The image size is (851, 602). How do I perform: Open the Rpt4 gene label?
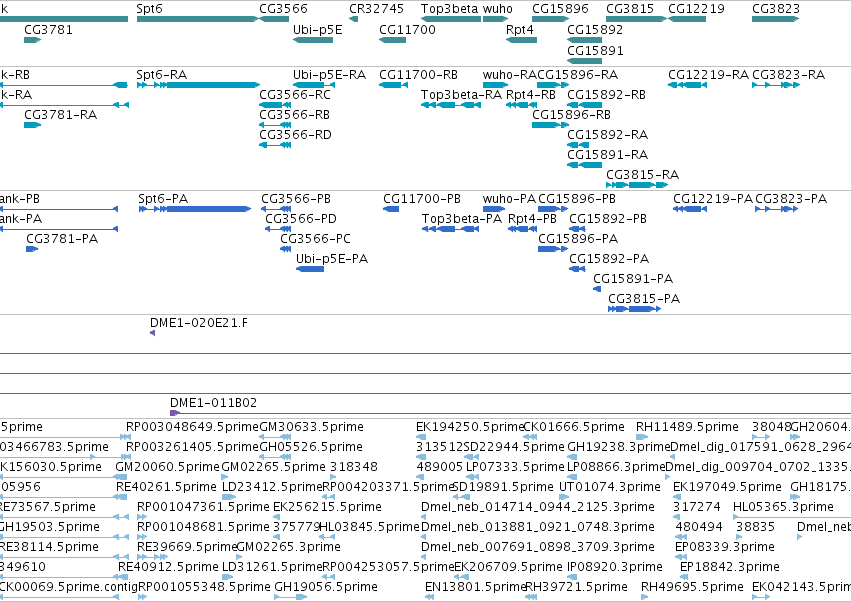pos(519,29)
